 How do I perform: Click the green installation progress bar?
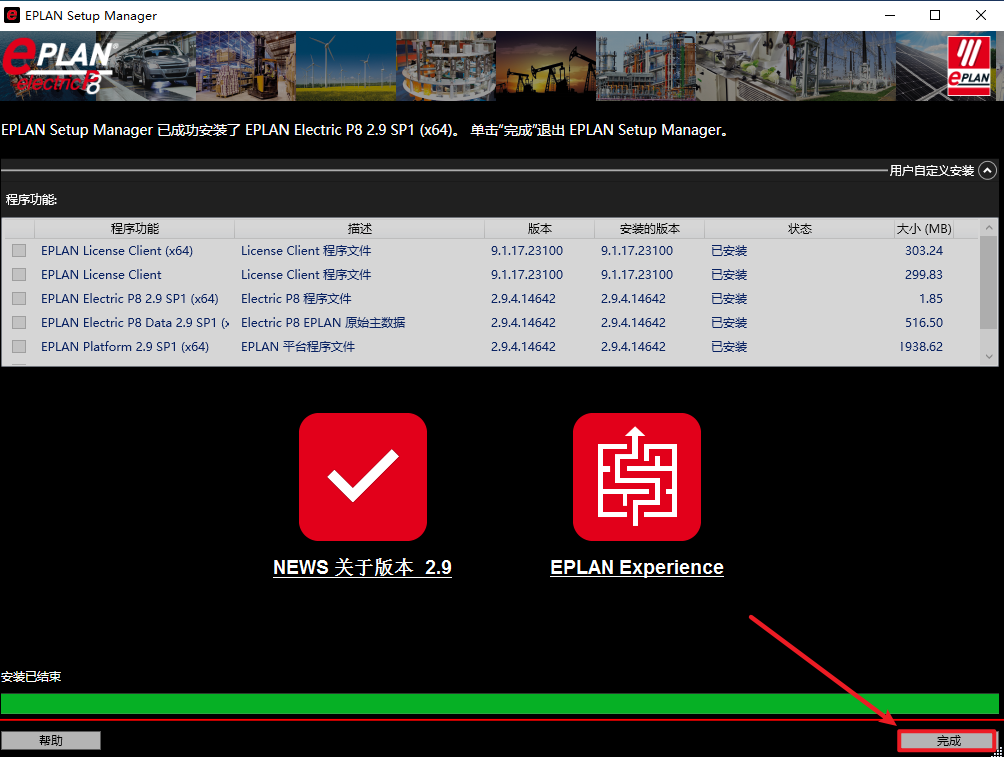point(500,703)
